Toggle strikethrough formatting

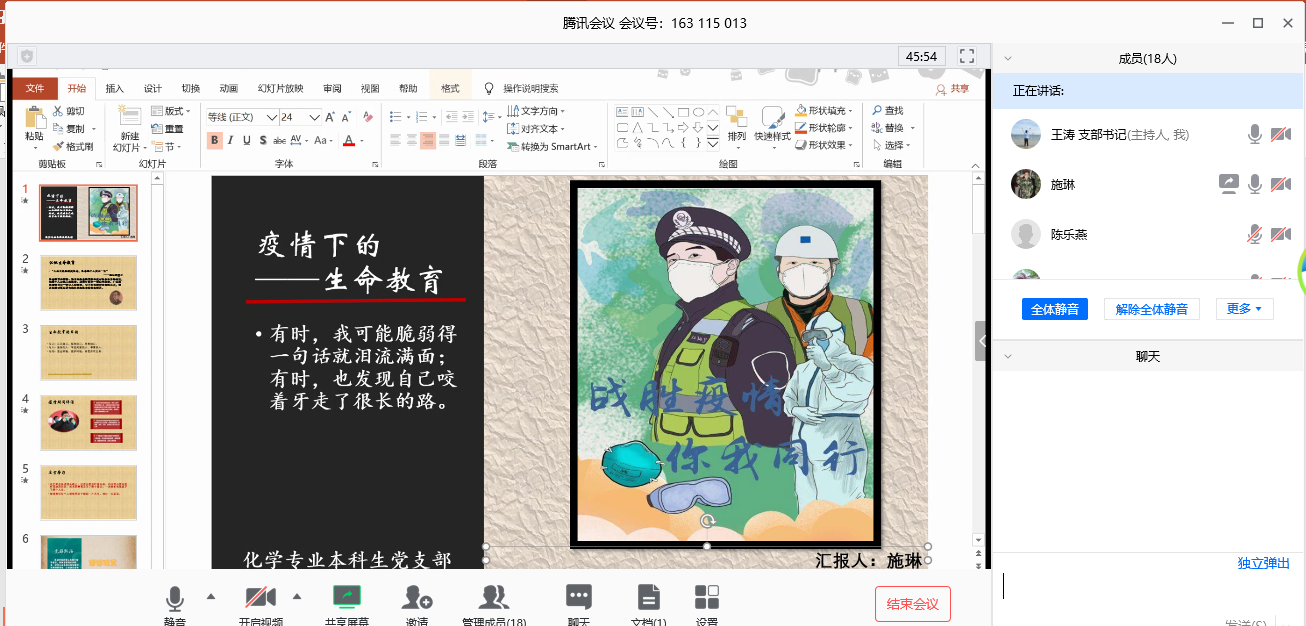click(x=280, y=140)
